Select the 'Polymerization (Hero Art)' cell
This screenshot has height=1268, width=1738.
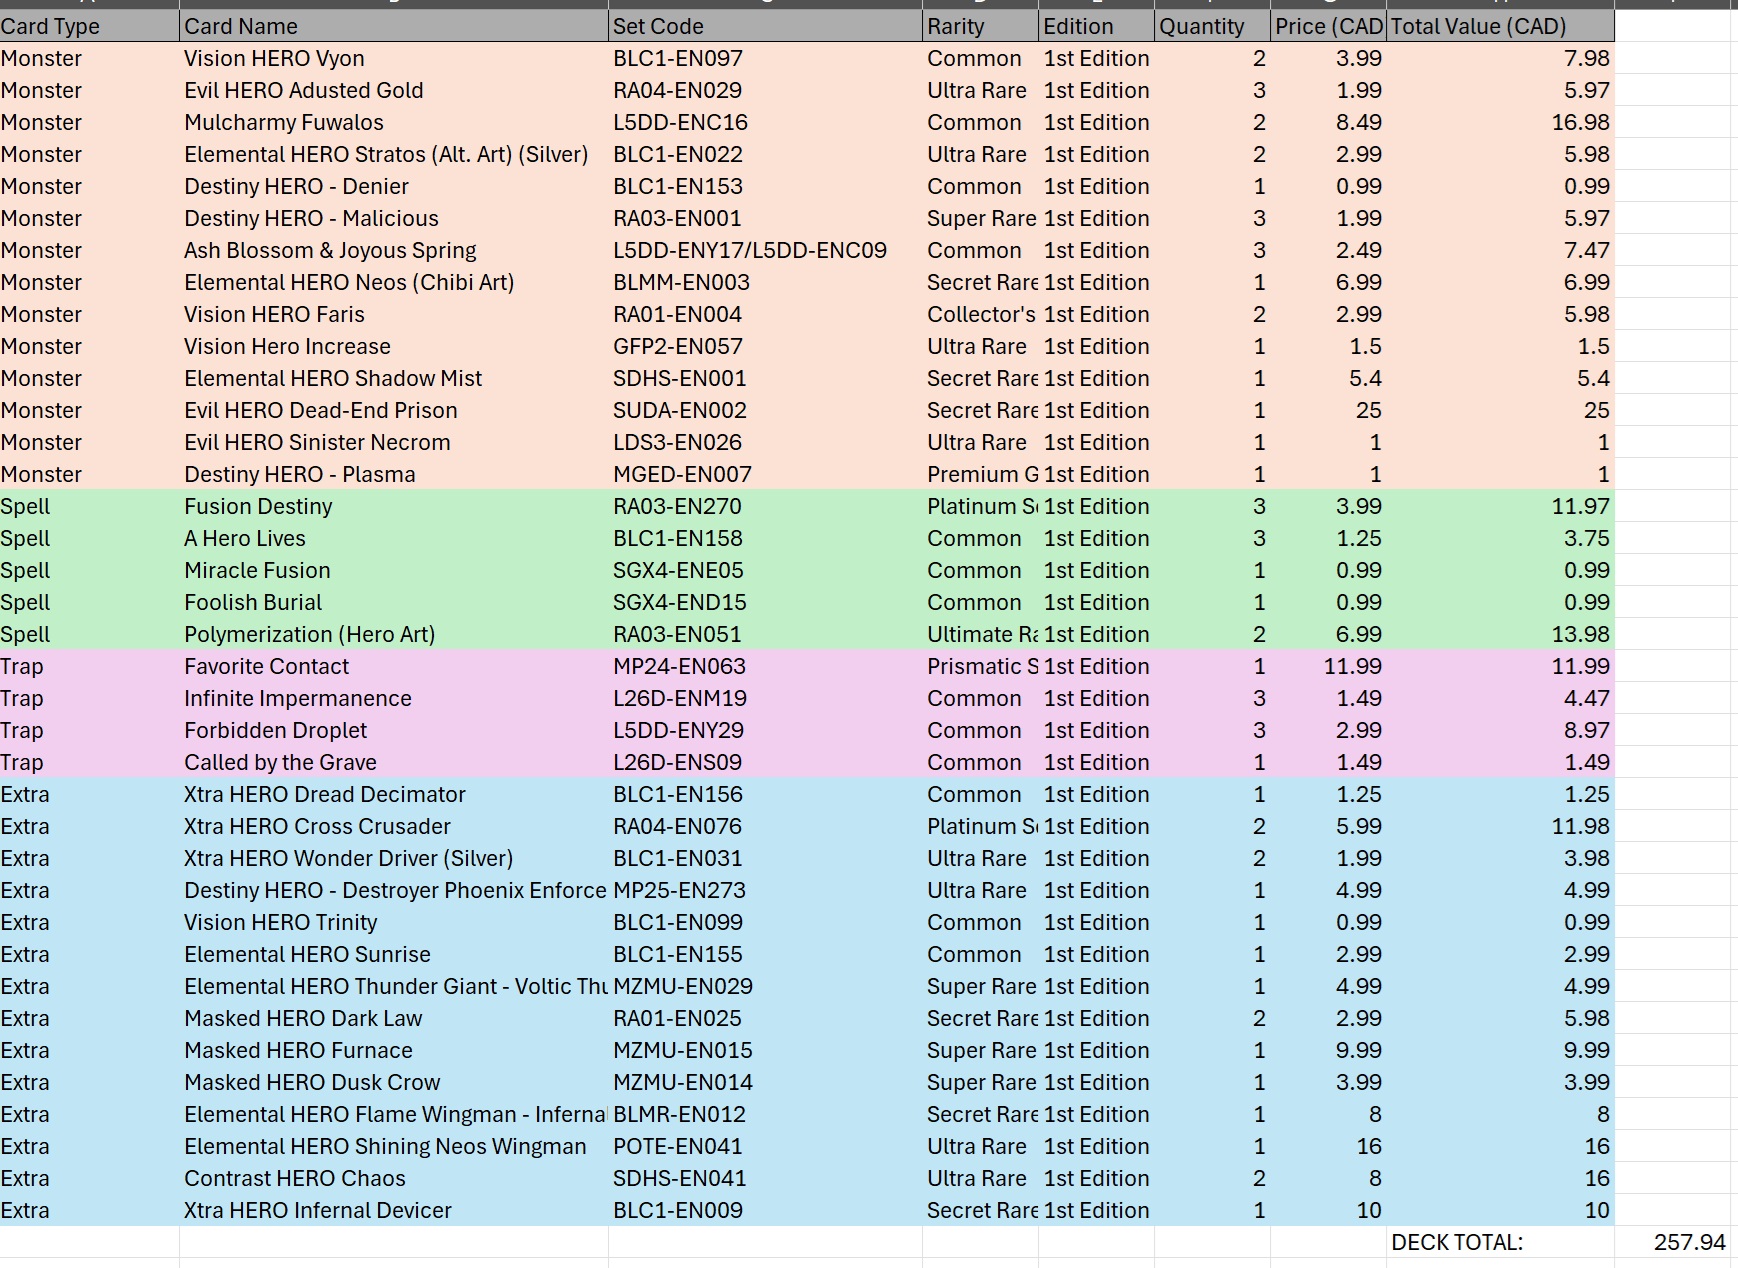(x=394, y=634)
